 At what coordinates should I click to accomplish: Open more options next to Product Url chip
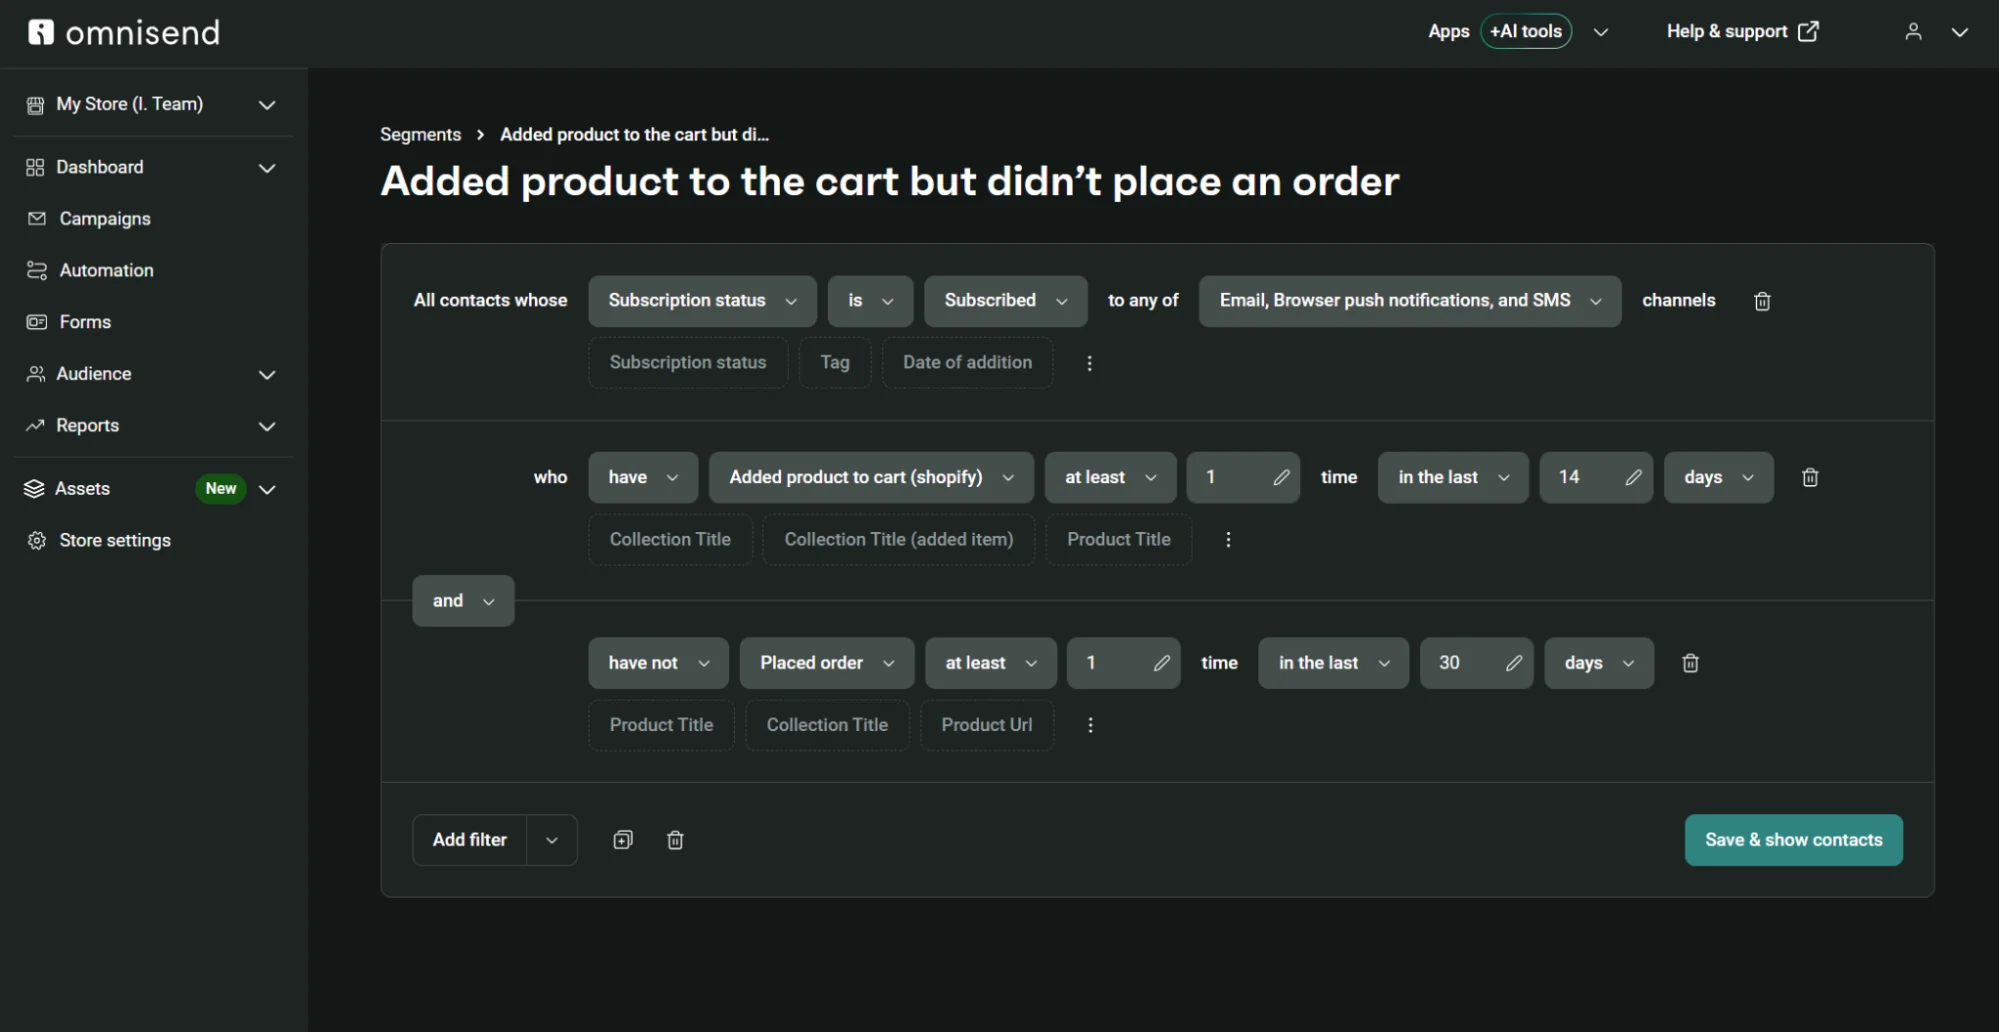[1090, 725]
